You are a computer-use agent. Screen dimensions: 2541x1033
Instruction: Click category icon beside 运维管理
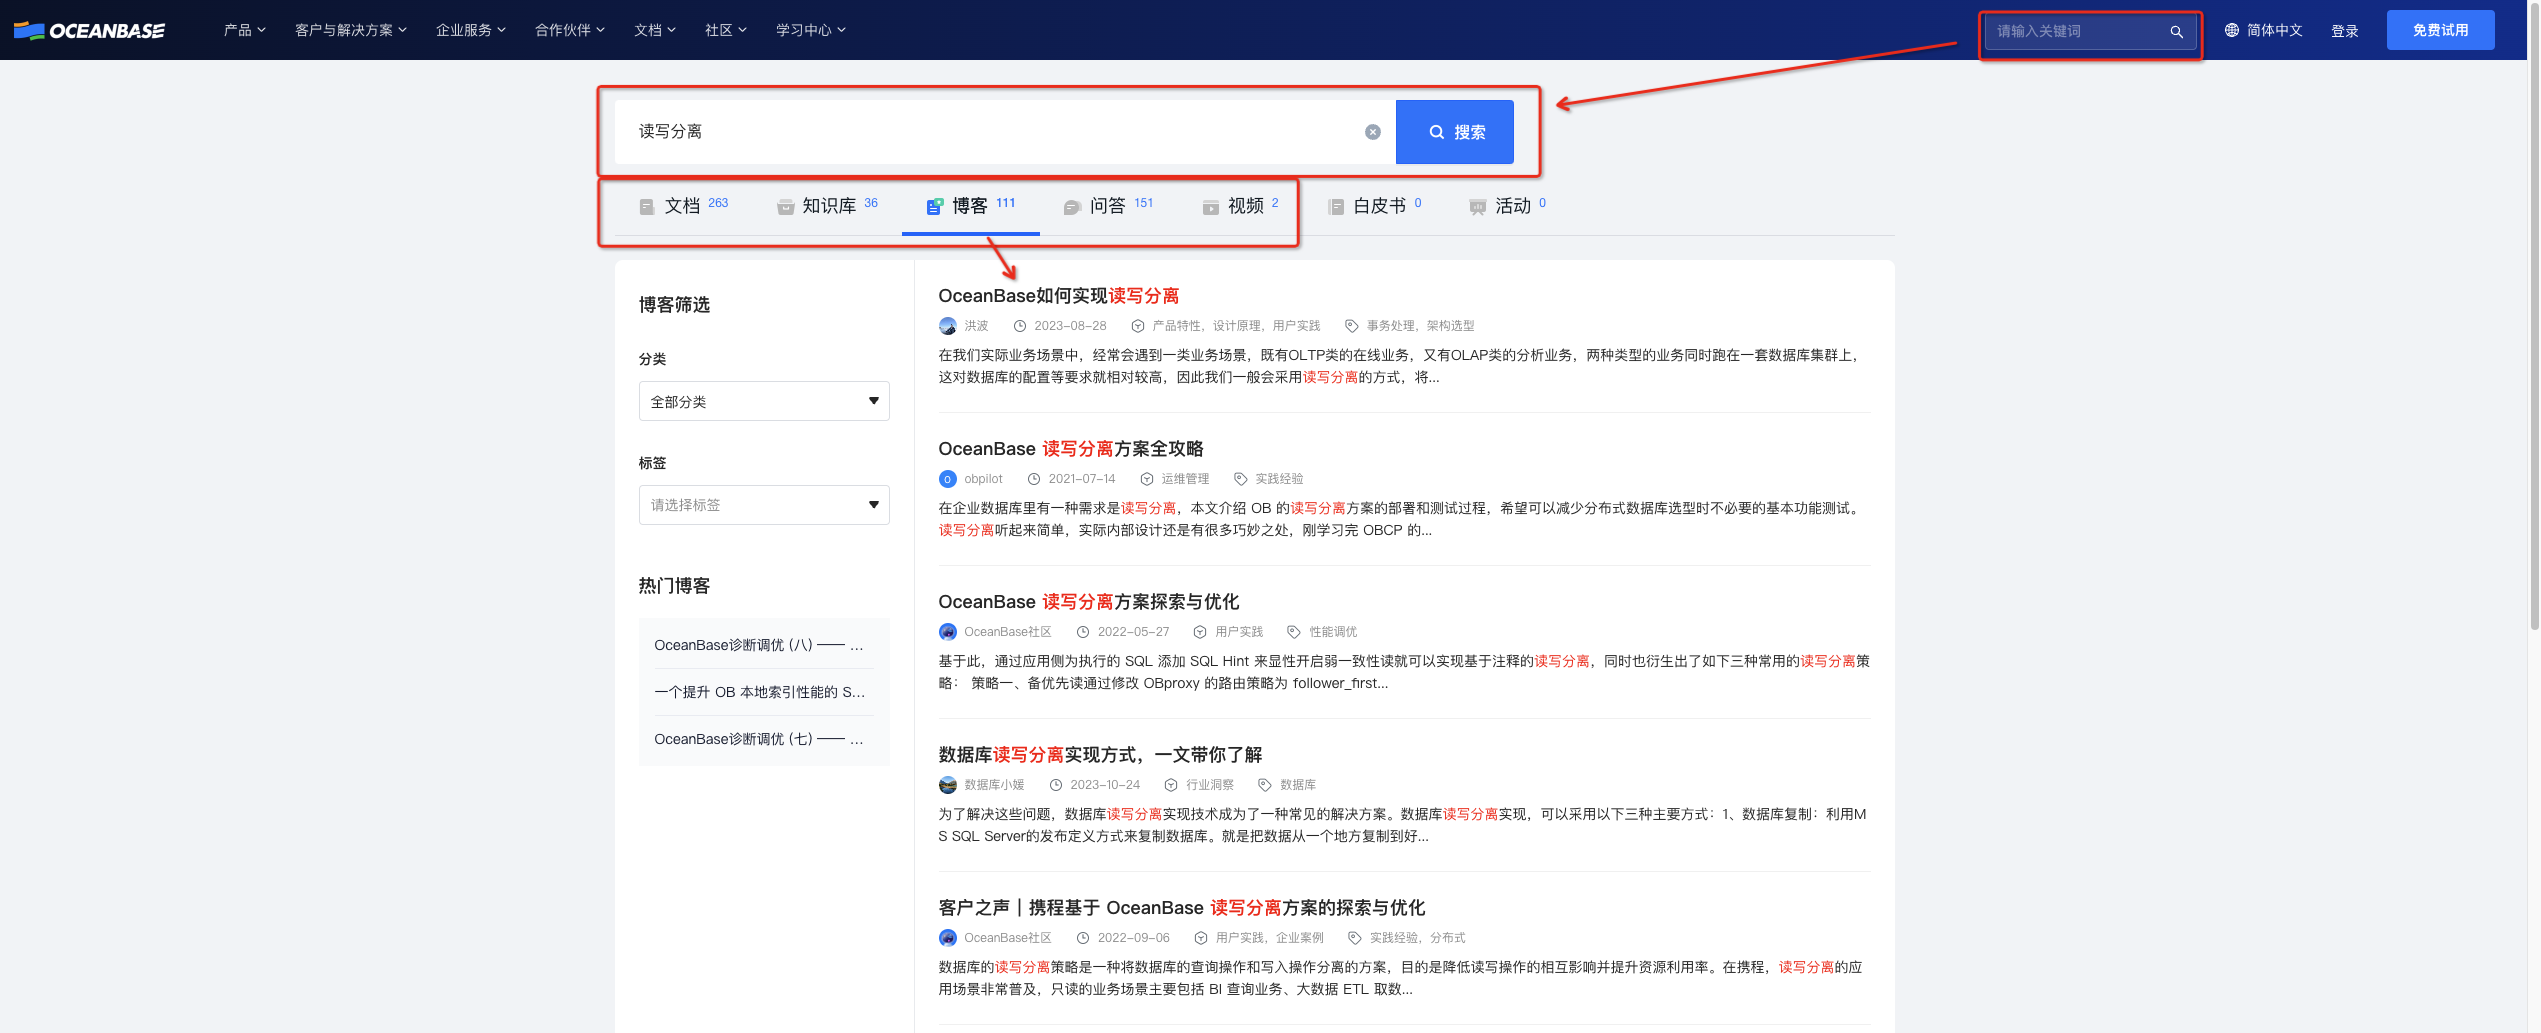click(x=1147, y=479)
